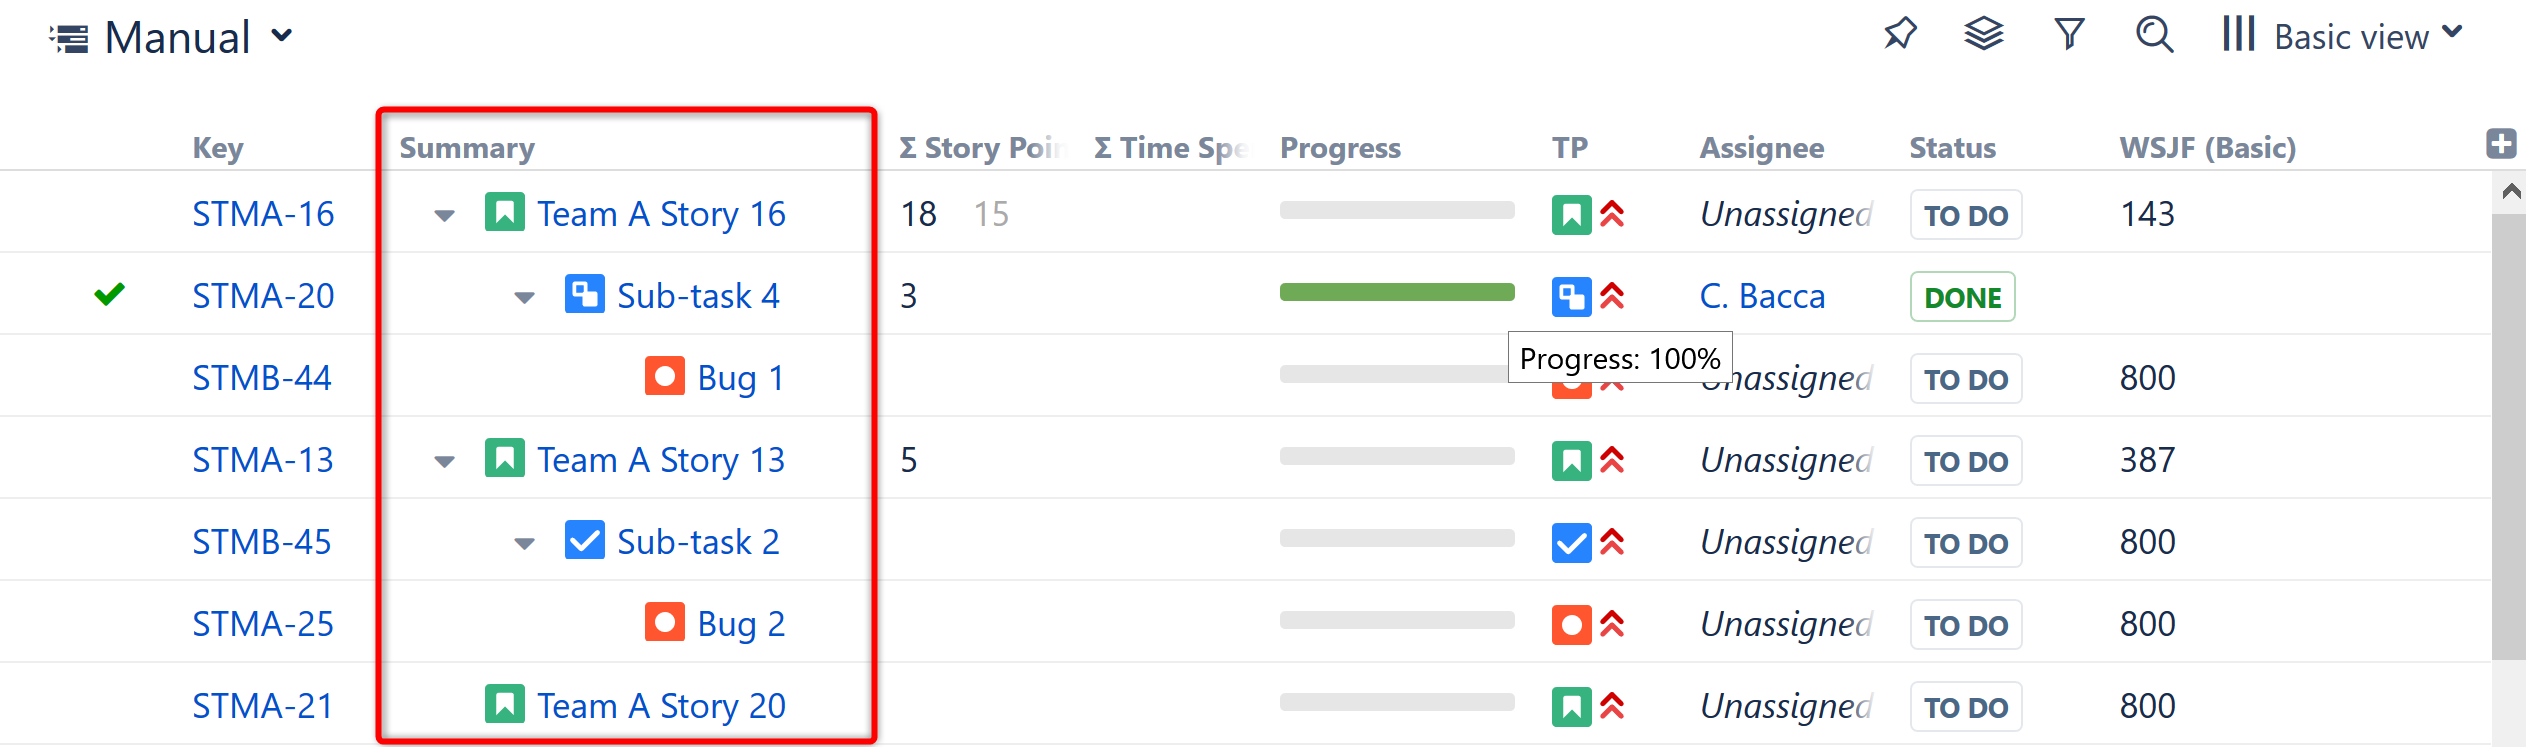Viewport: 2526px width, 747px height.
Task: Click the highest priority arrows for Bug 2
Action: 1612,623
